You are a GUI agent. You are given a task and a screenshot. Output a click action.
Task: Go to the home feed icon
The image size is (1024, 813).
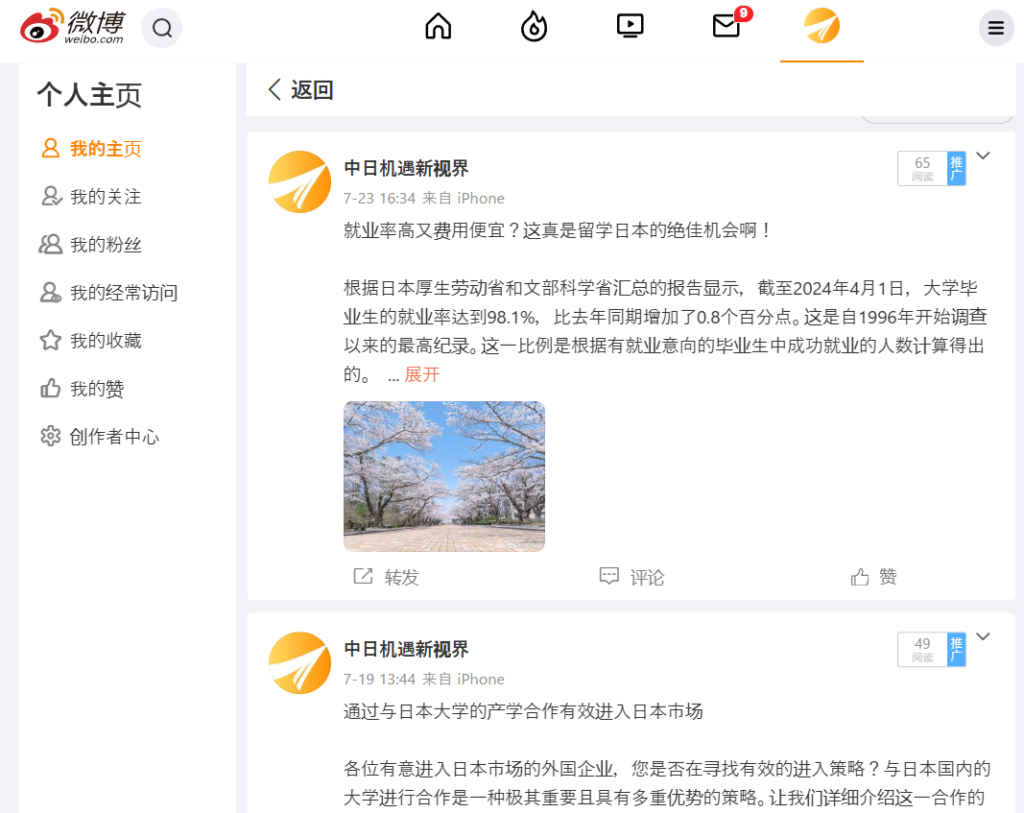click(438, 27)
